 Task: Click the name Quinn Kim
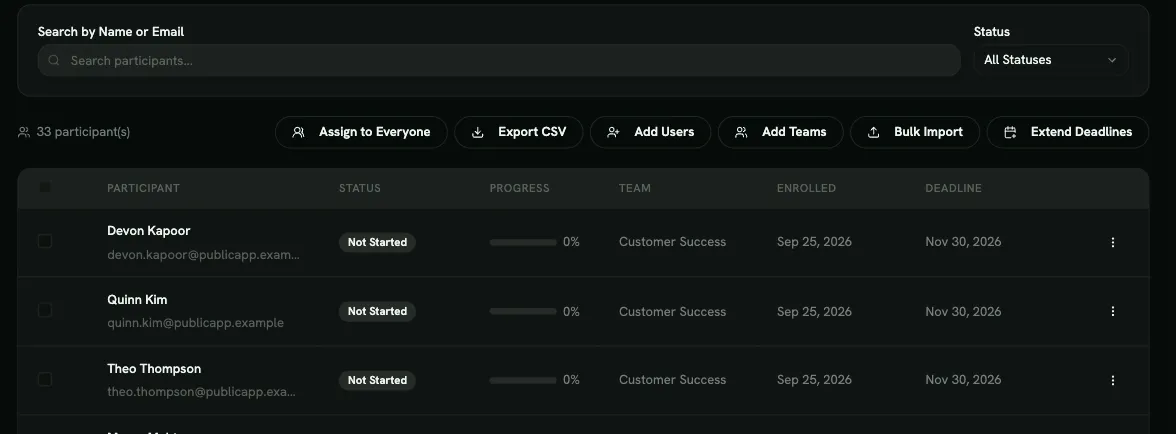click(x=137, y=299)
